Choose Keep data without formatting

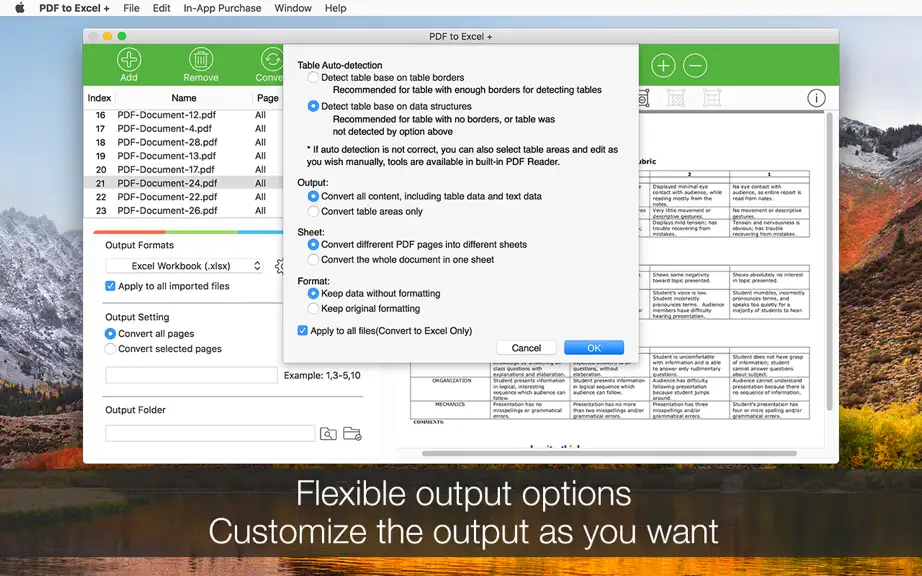tap(313, 293)
